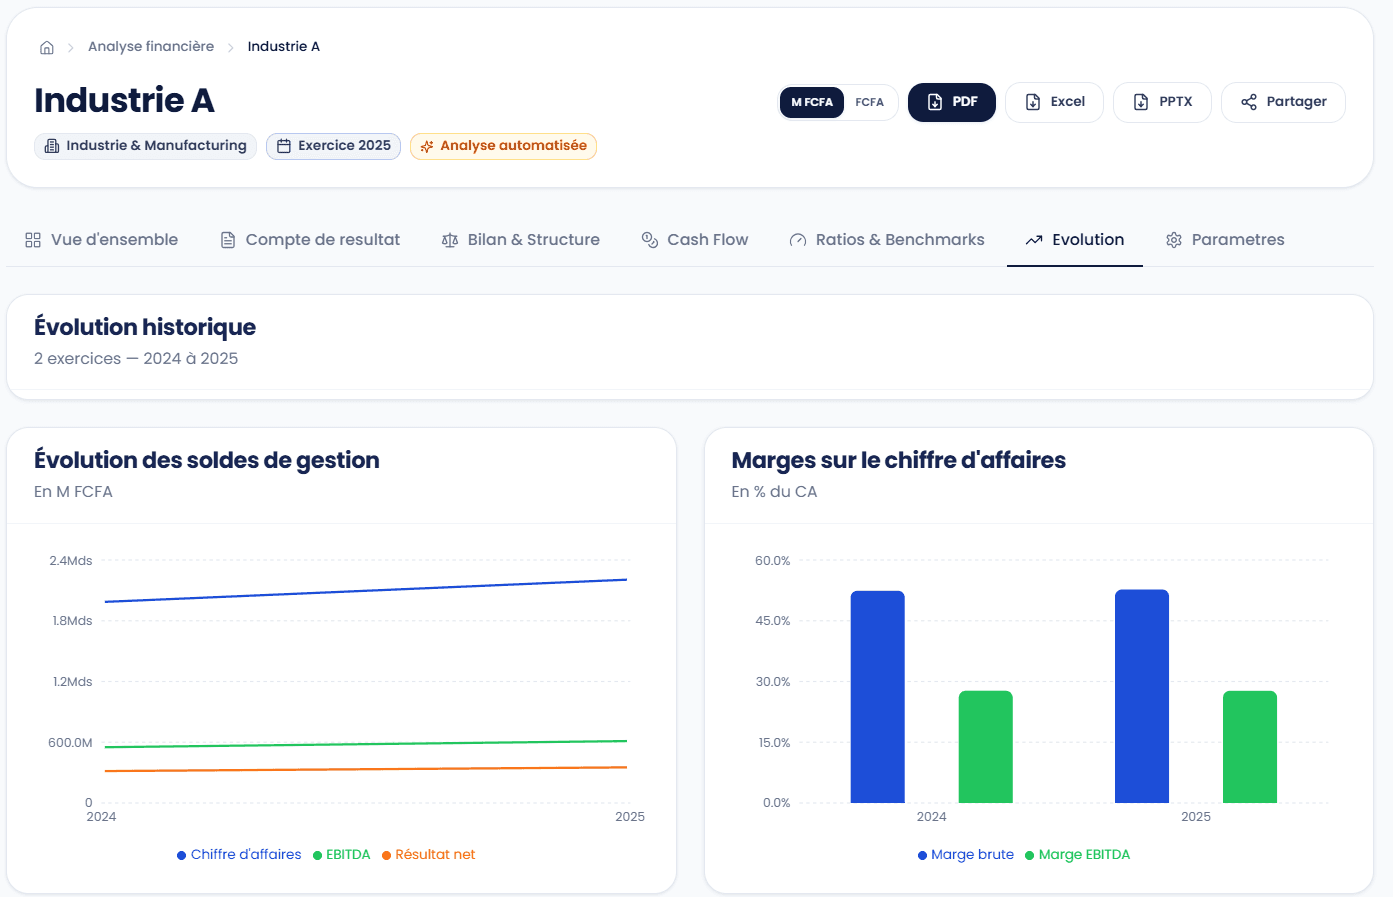Click sparkle icon in Analyse automatisée badge
This screenshot has height=897, width=1393.
pos(427,146)
